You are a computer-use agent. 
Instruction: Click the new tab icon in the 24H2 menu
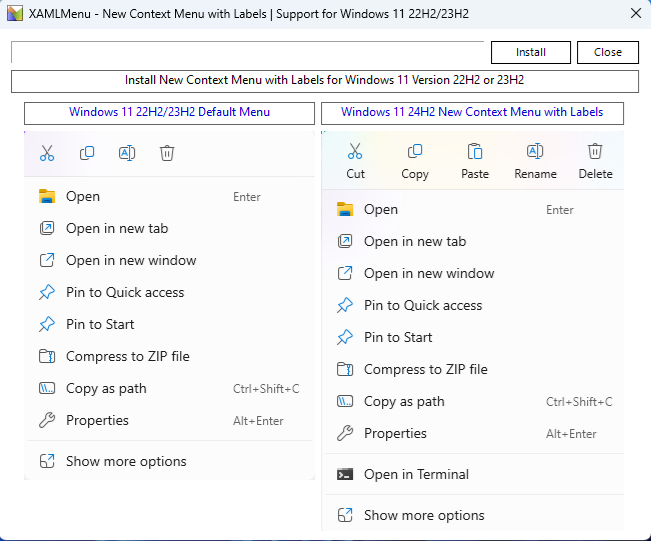(345, 241)
